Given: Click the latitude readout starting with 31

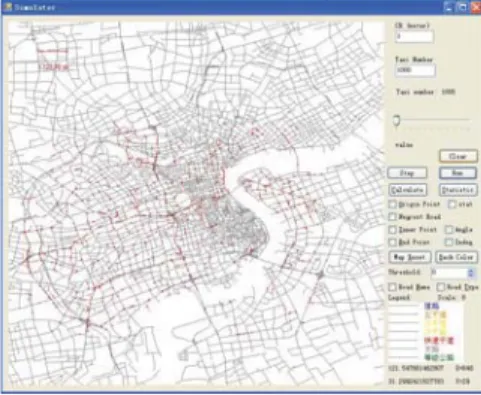Looking at the screenshot, I should pyautogui.click(x=416, y=381).
